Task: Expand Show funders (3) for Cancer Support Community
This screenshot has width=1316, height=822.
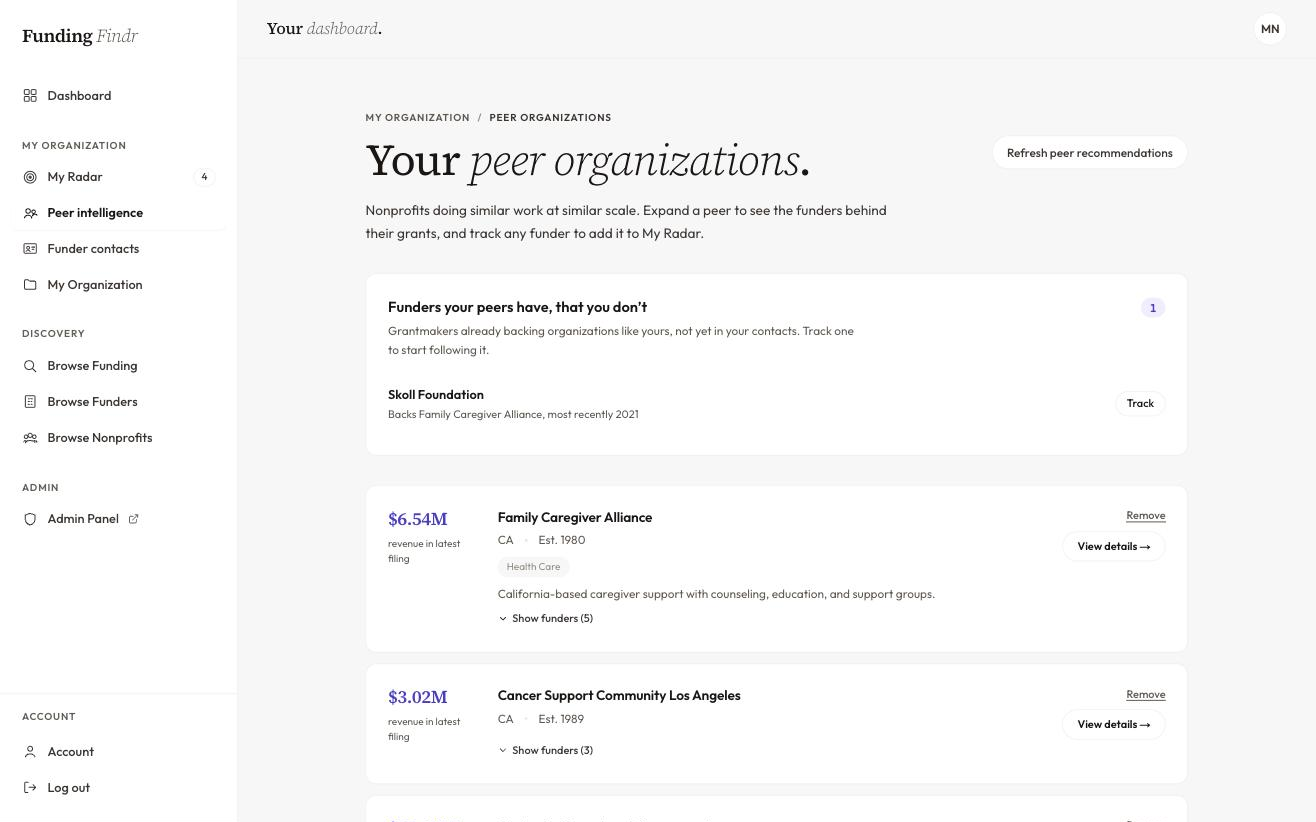Action: [546, 750]
